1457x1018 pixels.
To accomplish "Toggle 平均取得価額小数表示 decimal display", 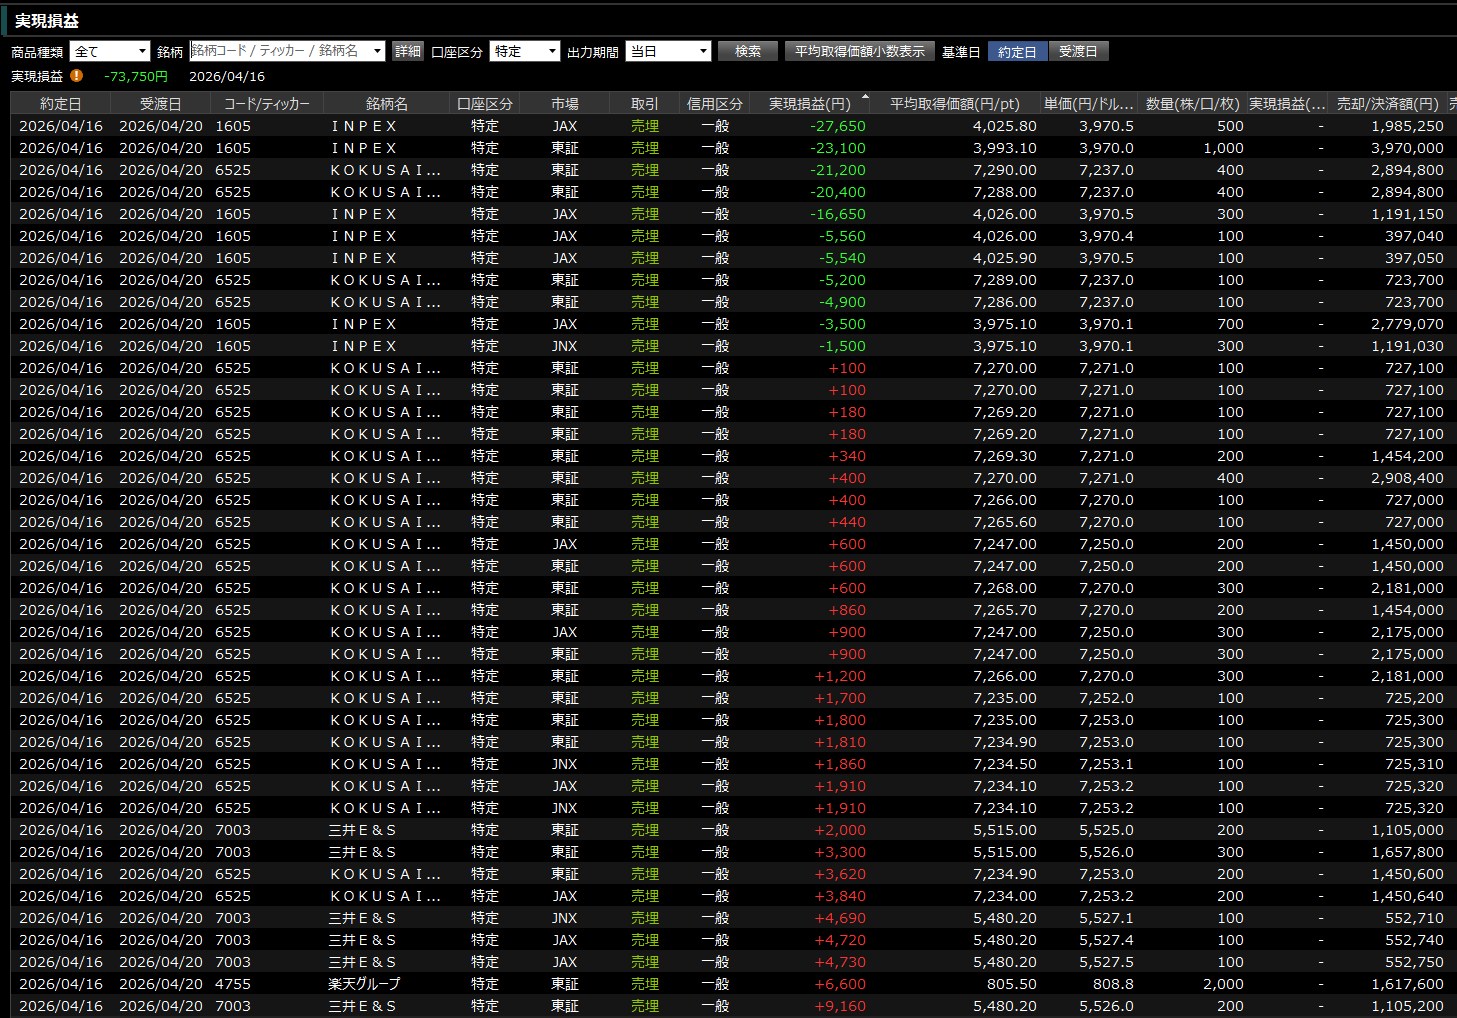I will (859, 52).
